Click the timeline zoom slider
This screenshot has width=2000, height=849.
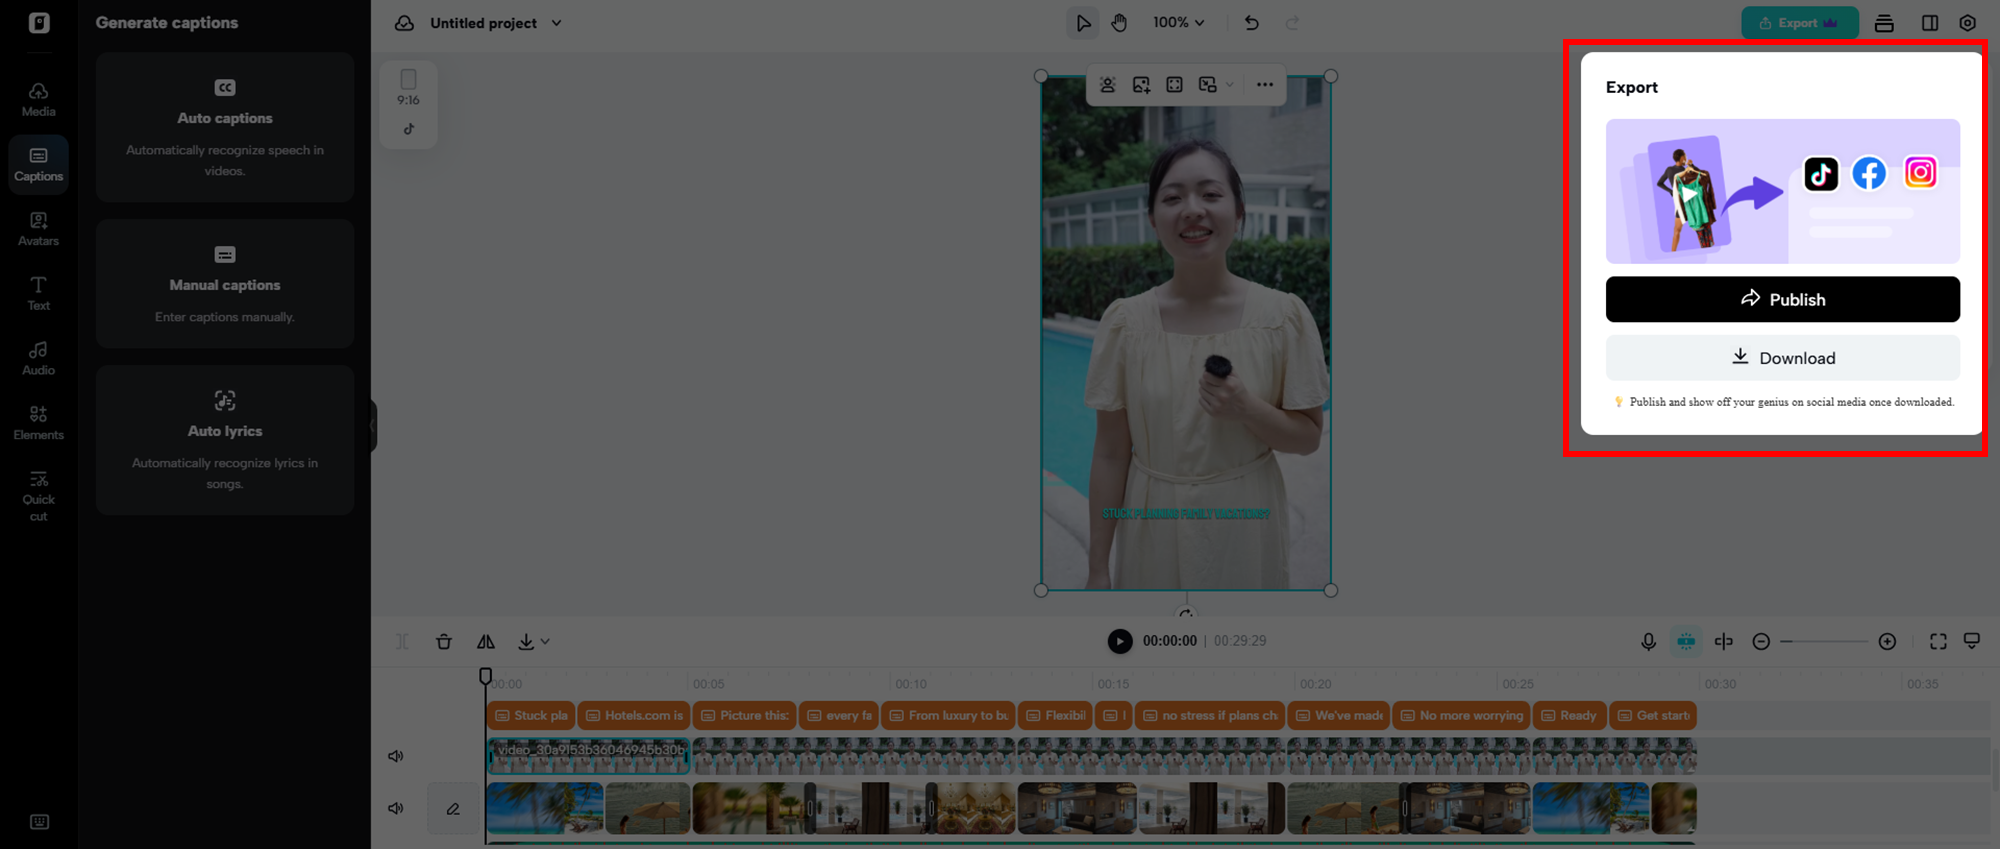[1824, 642]
